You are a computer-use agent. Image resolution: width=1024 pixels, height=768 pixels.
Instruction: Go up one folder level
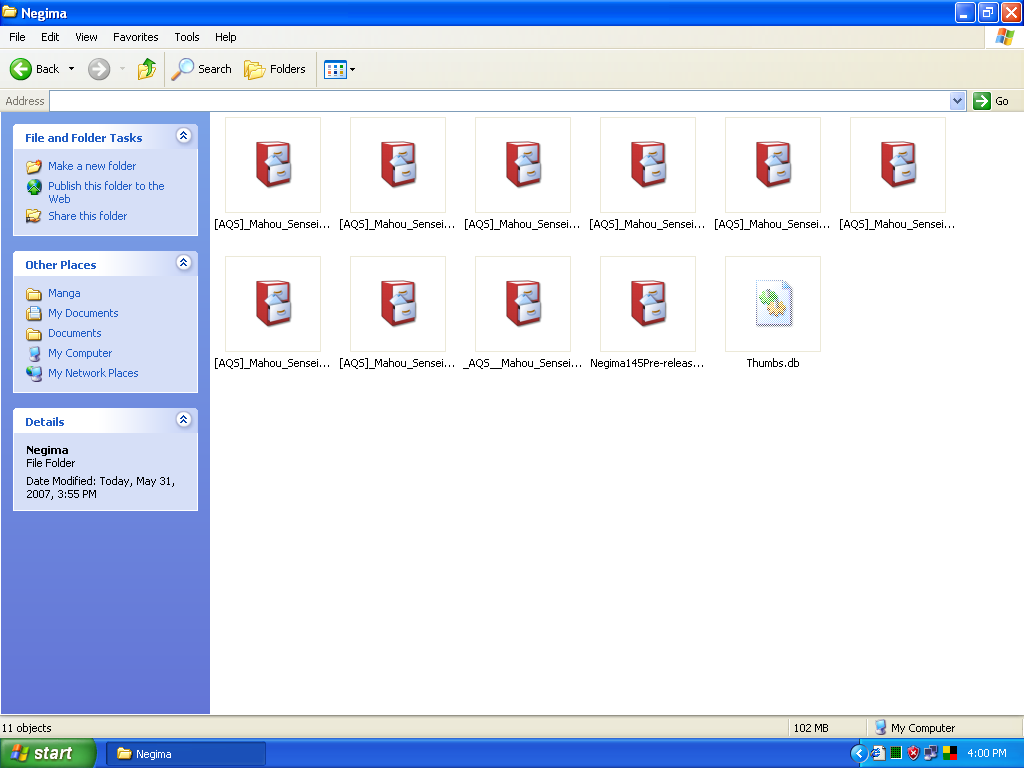[146, 69]
